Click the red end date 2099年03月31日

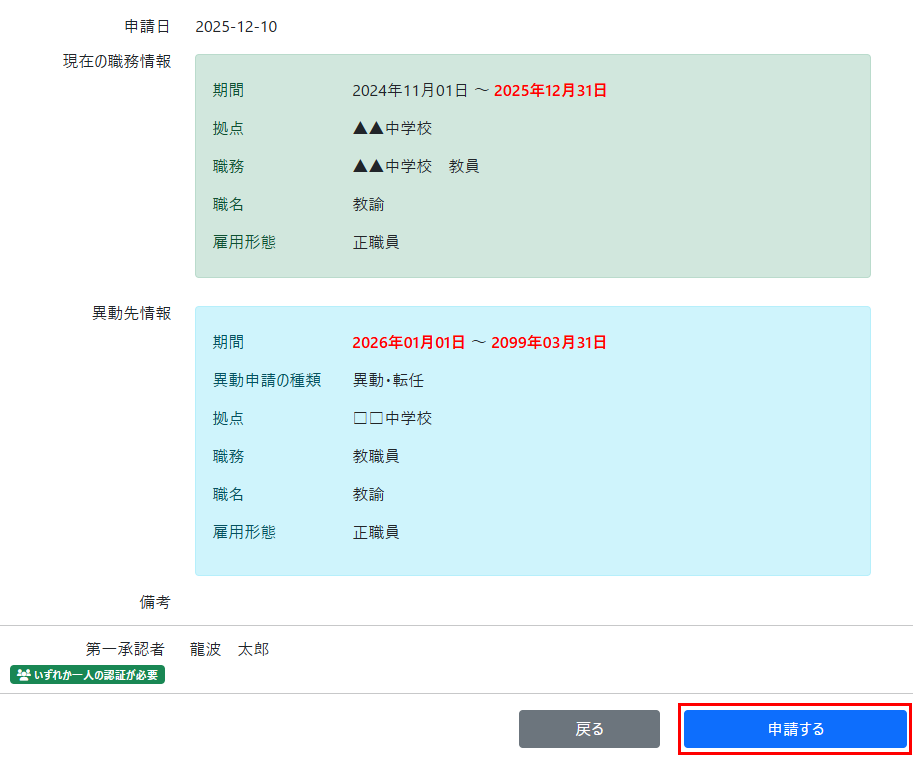pos(549,342)
